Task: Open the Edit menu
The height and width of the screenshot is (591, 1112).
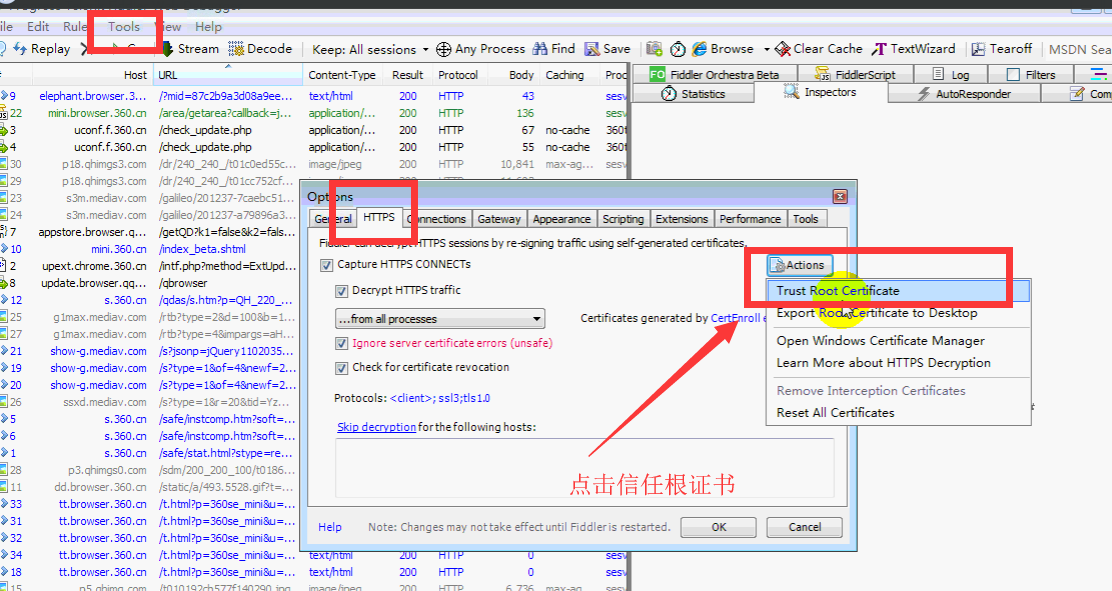Action: (38, 27)
